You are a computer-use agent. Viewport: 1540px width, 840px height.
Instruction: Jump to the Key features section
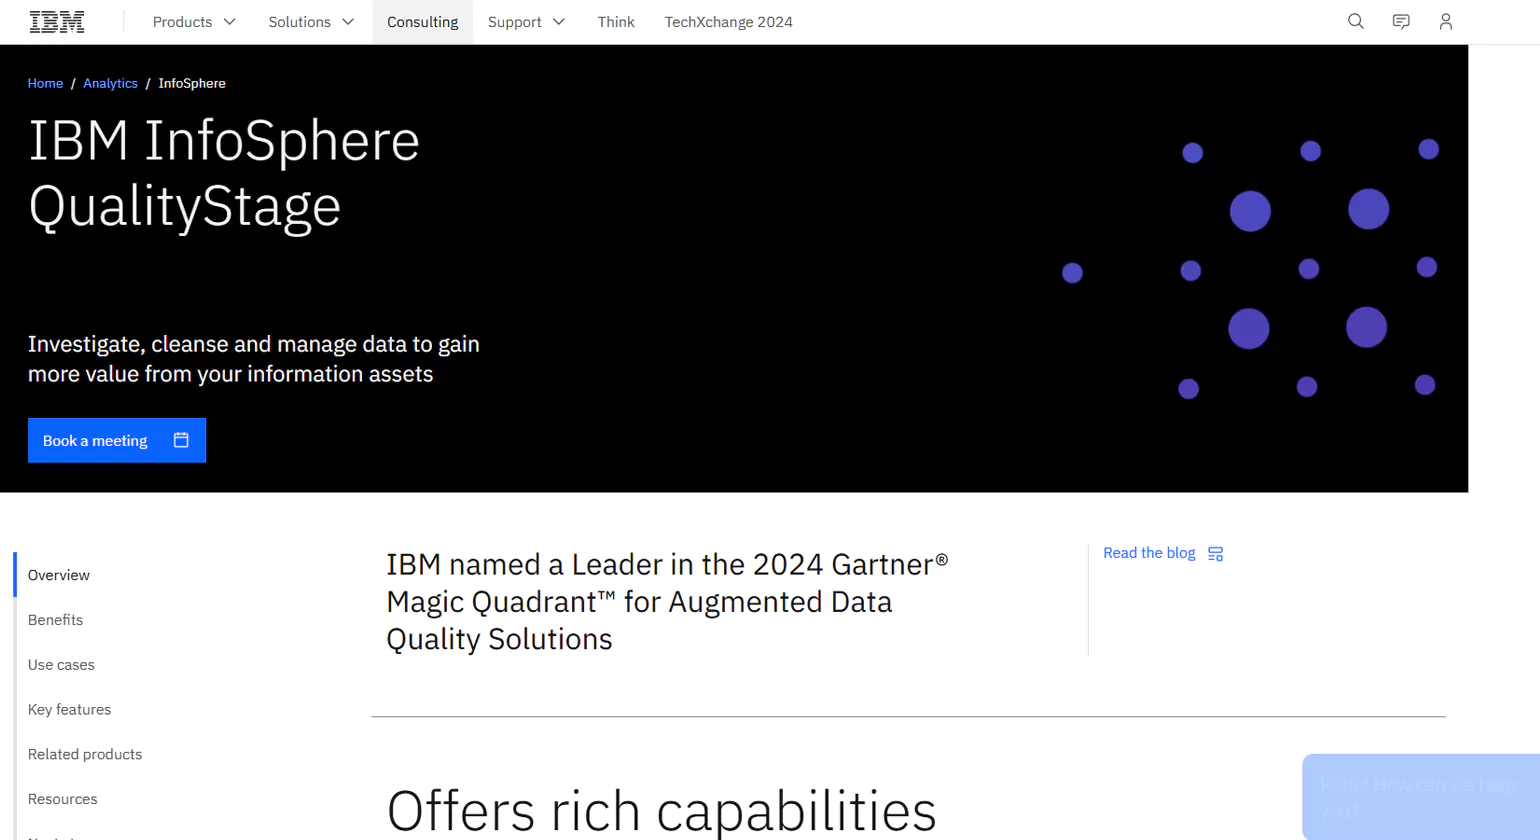pos(69,709)
